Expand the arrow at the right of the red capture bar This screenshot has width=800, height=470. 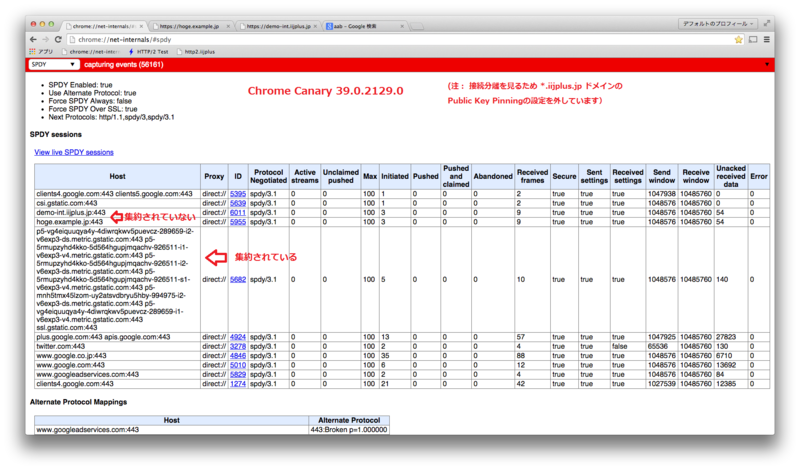coord(767,65)
